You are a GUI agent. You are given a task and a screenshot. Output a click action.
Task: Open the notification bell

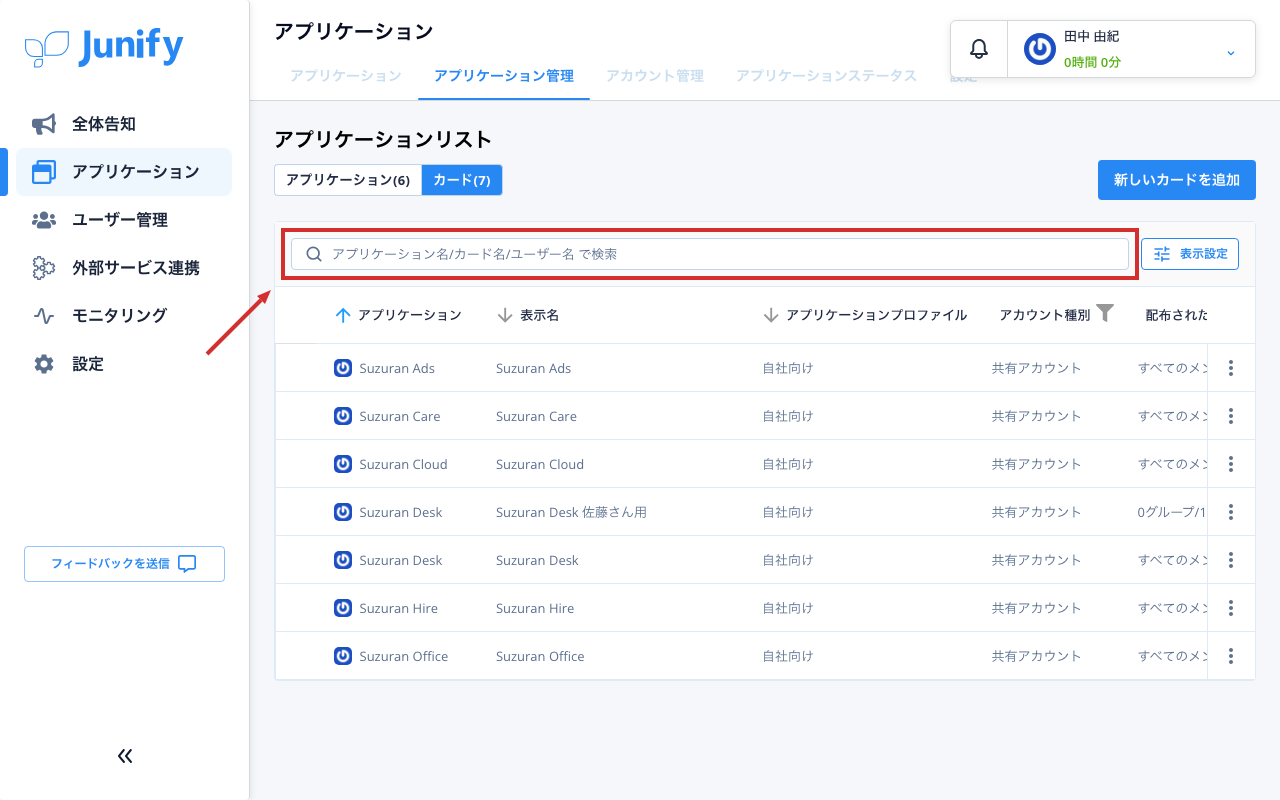coord(979,49)
